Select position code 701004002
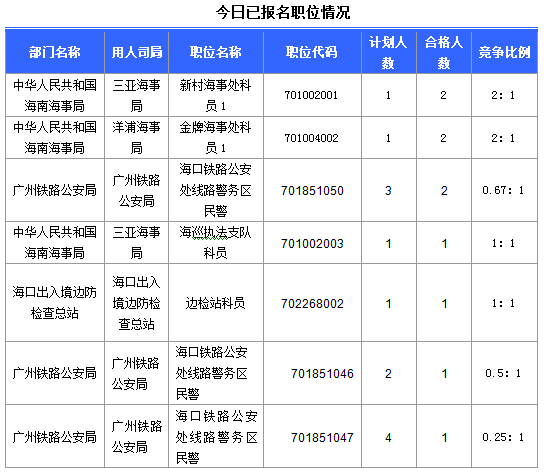548x475 pixels. pos(311,138)
